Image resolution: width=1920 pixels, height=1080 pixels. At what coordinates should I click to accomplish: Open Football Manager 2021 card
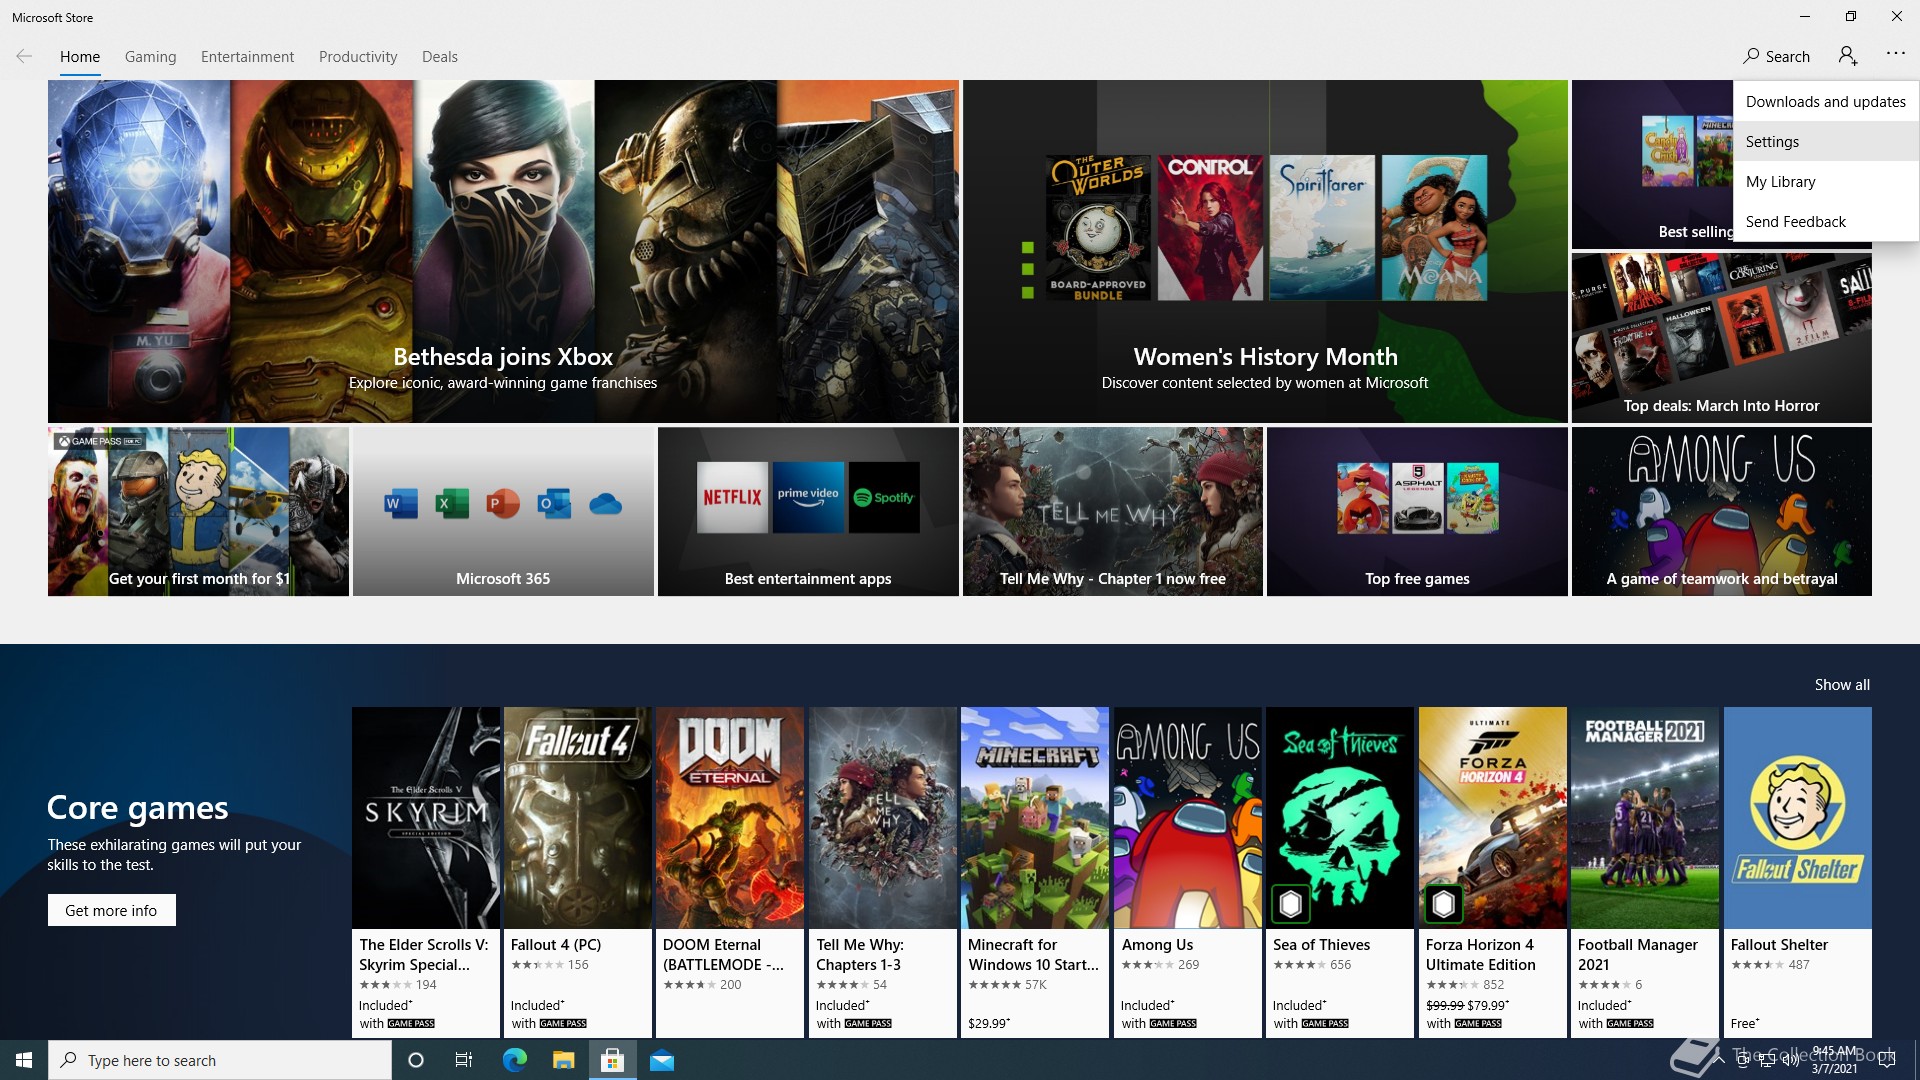[x=1645, y=872]
